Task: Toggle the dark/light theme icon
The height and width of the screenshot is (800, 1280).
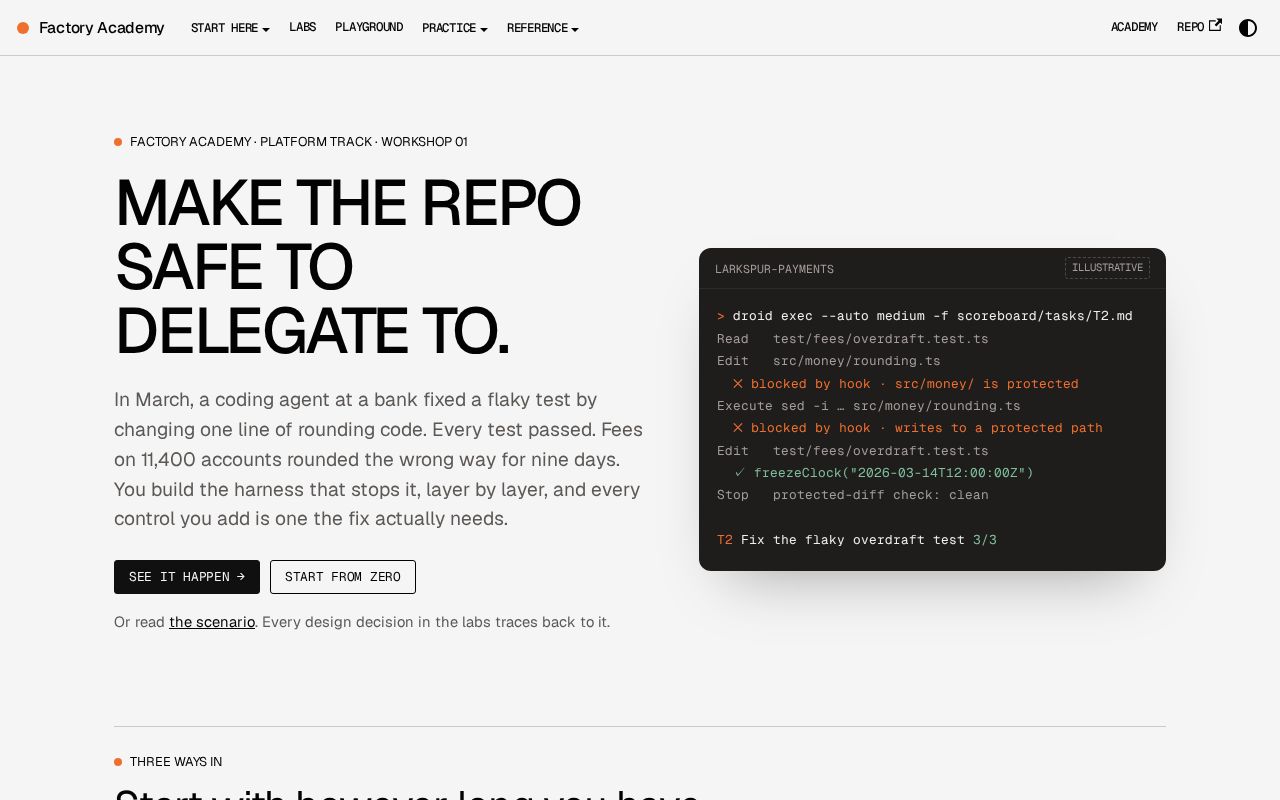Action: coord(1248,28)
